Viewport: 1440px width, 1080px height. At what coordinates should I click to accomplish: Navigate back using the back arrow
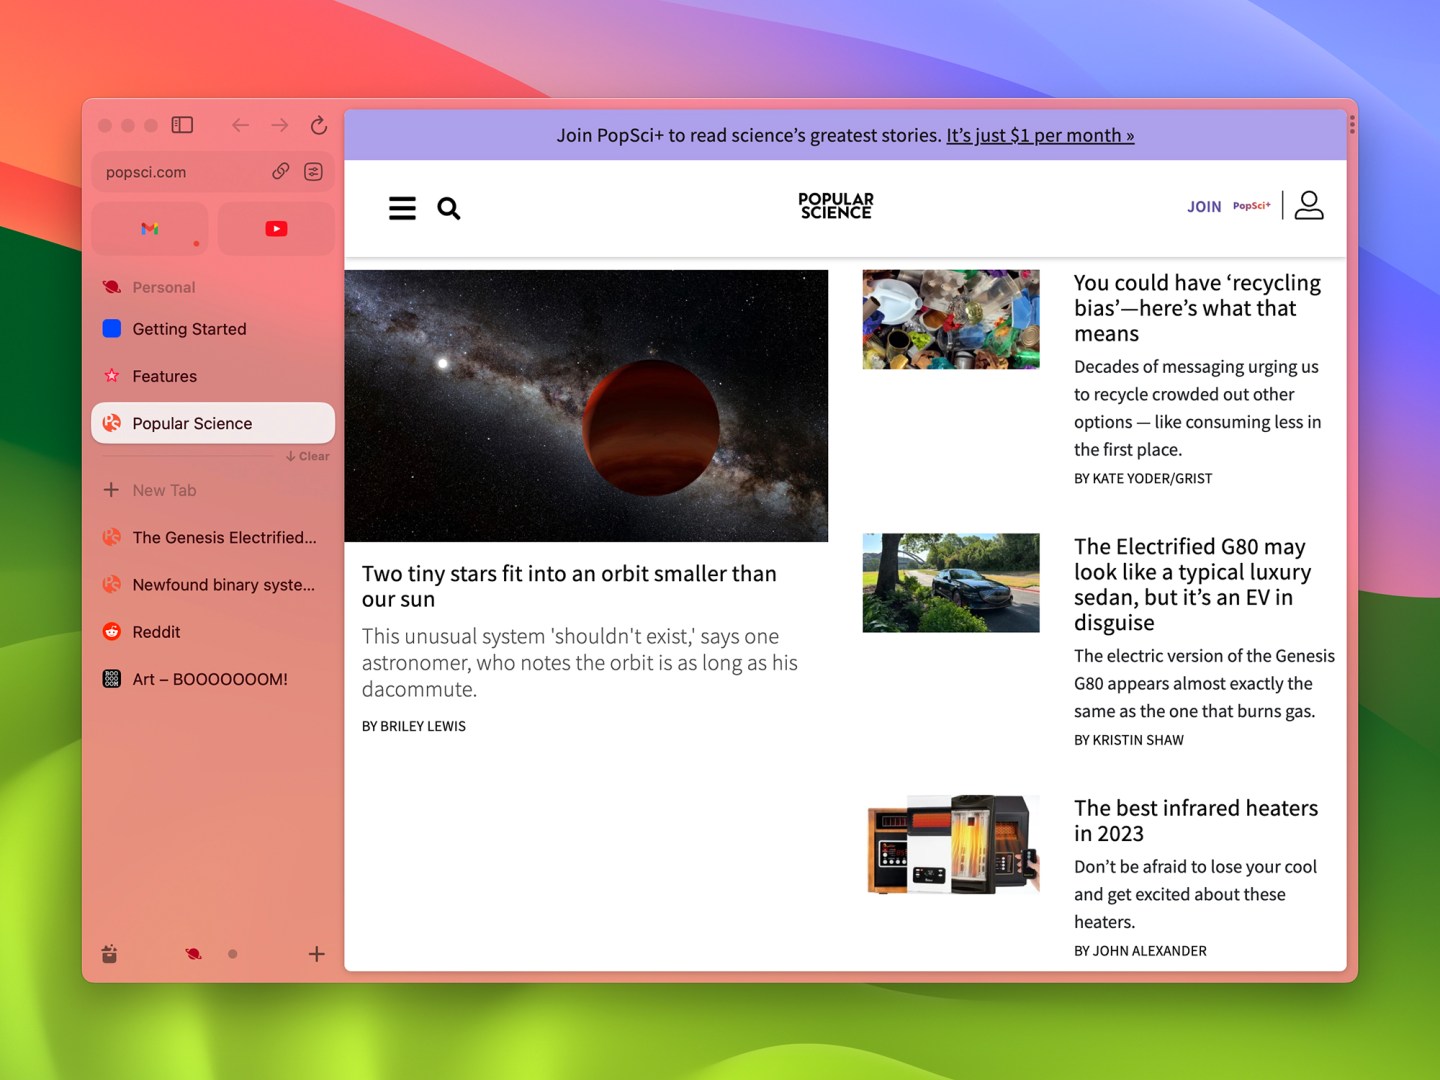tap(240, 125)
